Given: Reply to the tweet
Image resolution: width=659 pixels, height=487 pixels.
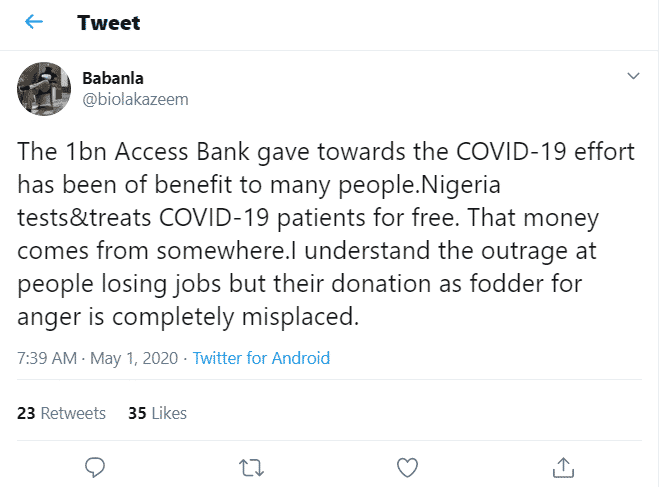Looking at the screenshot, I should coord(95,466).
